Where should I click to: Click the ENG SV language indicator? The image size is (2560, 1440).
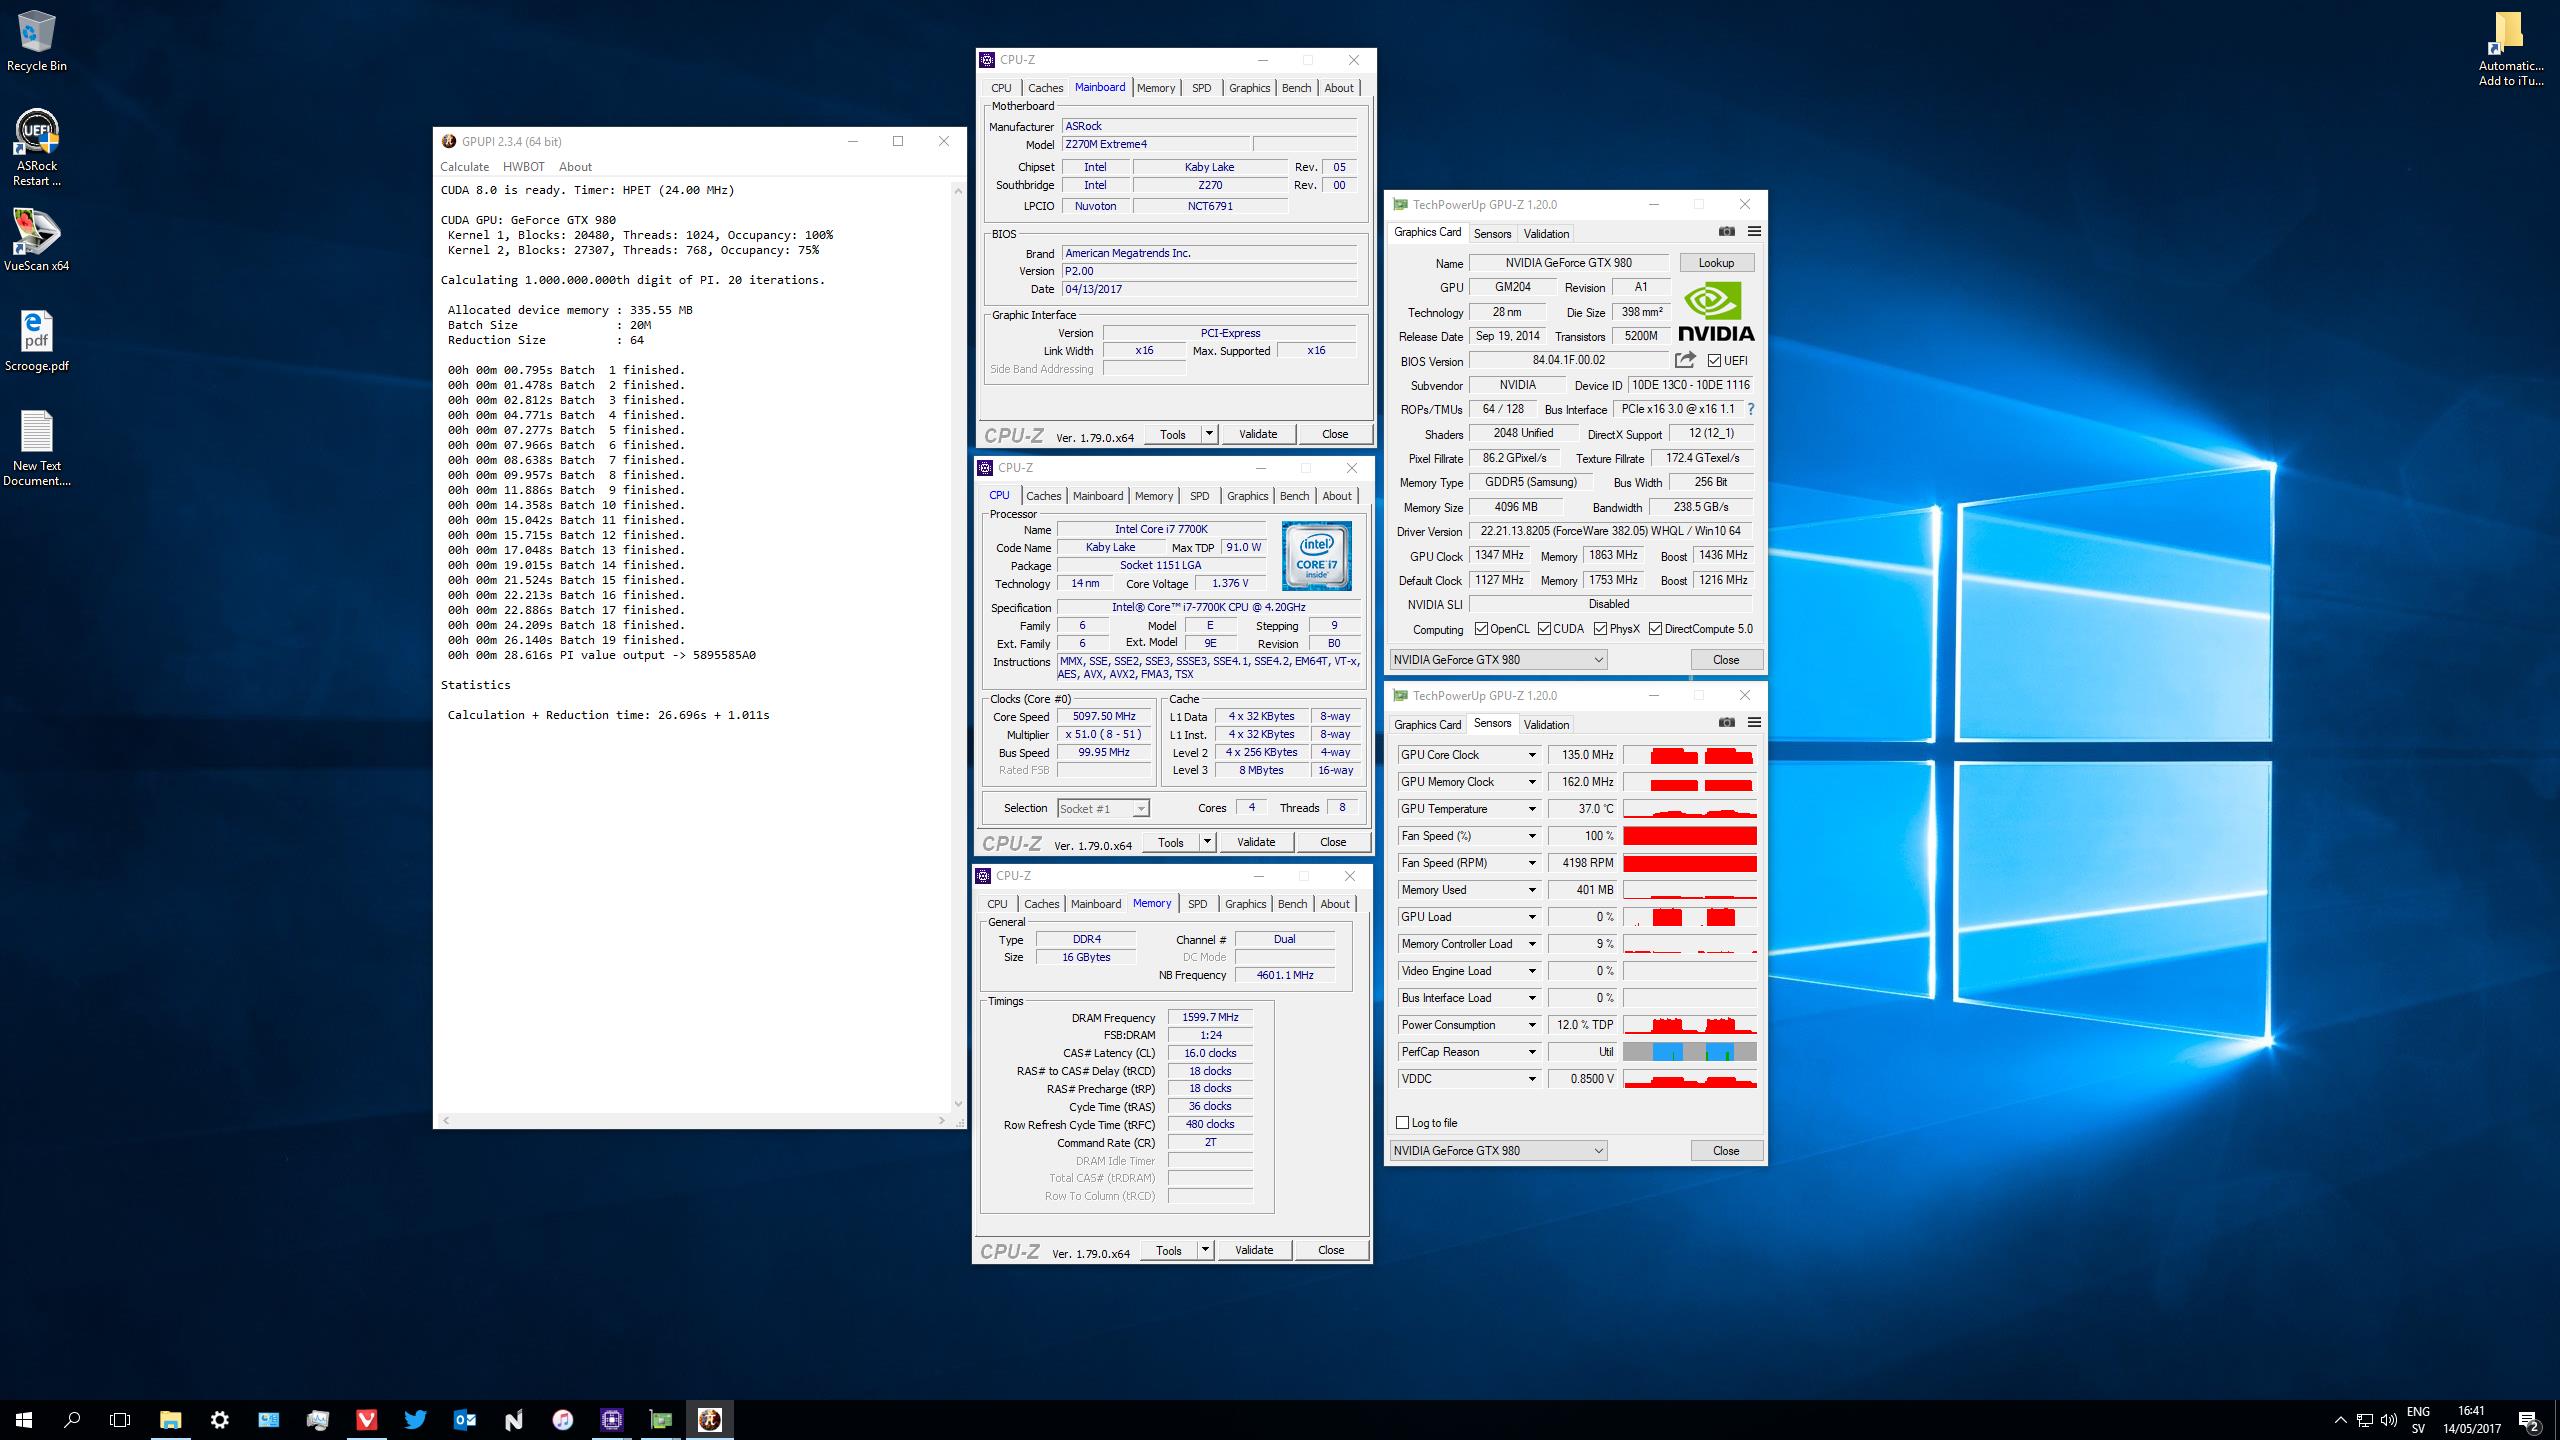click(x=2418, y=1419)
